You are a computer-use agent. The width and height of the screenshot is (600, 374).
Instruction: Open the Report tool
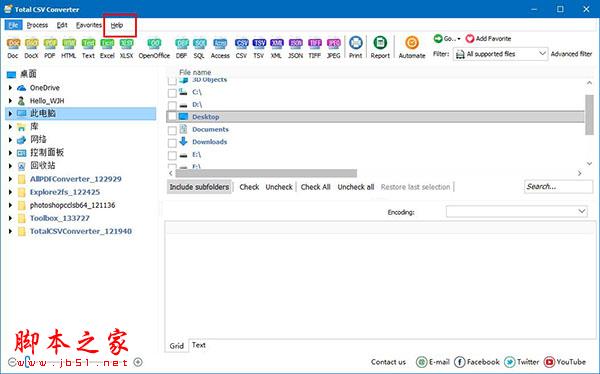click(380, 42)
